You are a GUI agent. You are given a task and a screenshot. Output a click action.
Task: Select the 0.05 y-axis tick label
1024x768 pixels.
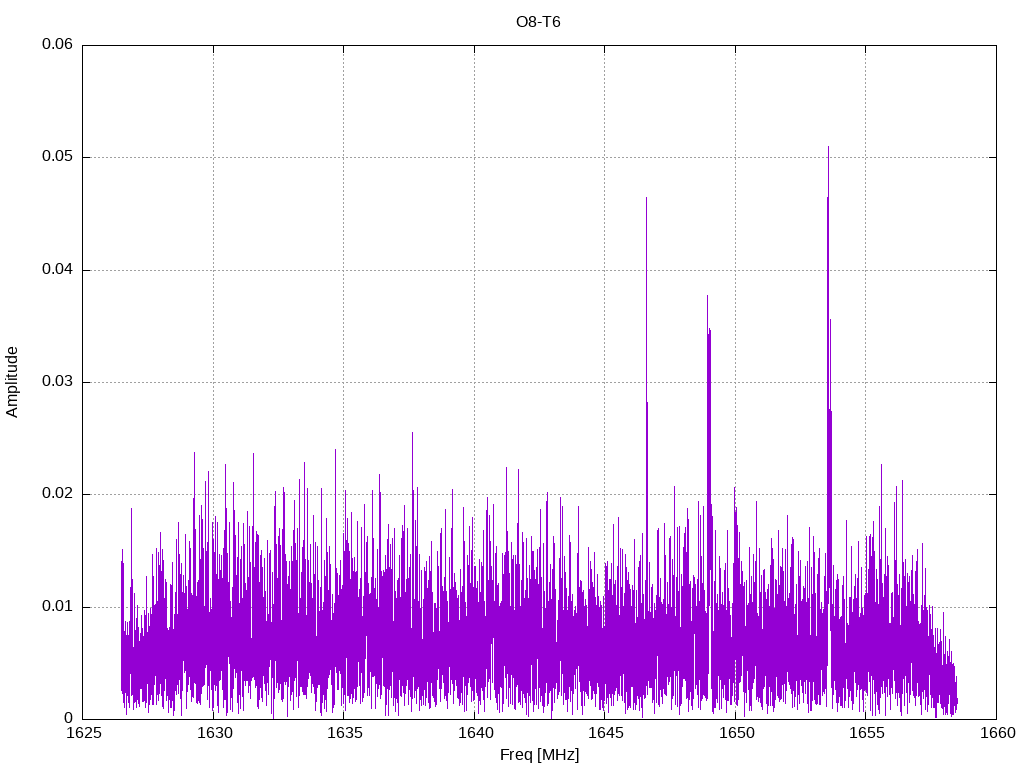pyautogui.click(x=57, y=157)
